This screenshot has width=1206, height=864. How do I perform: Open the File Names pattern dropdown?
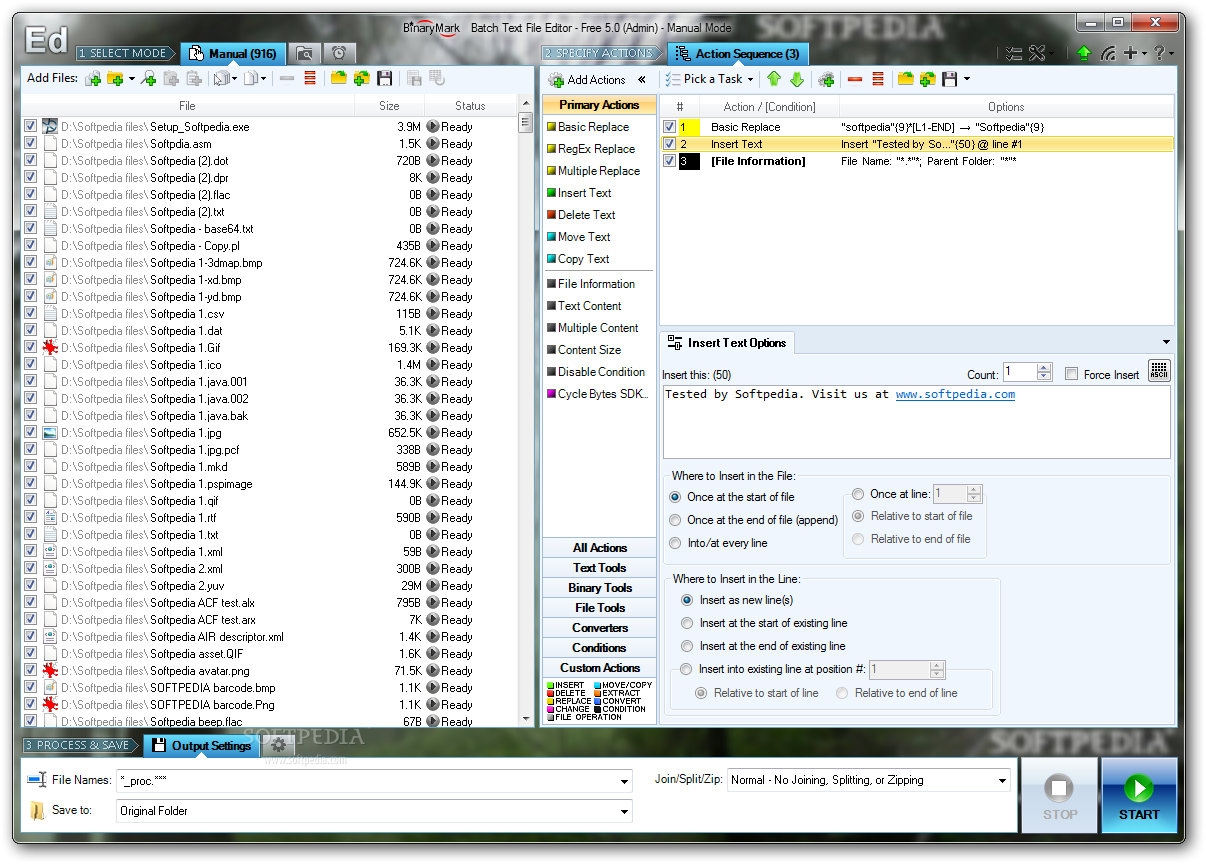(625, 782)
